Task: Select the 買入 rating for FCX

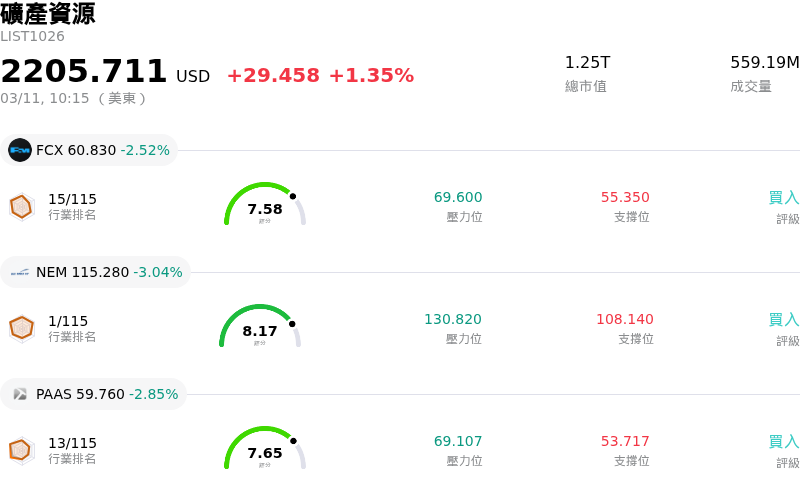Action: coord(783,198)
